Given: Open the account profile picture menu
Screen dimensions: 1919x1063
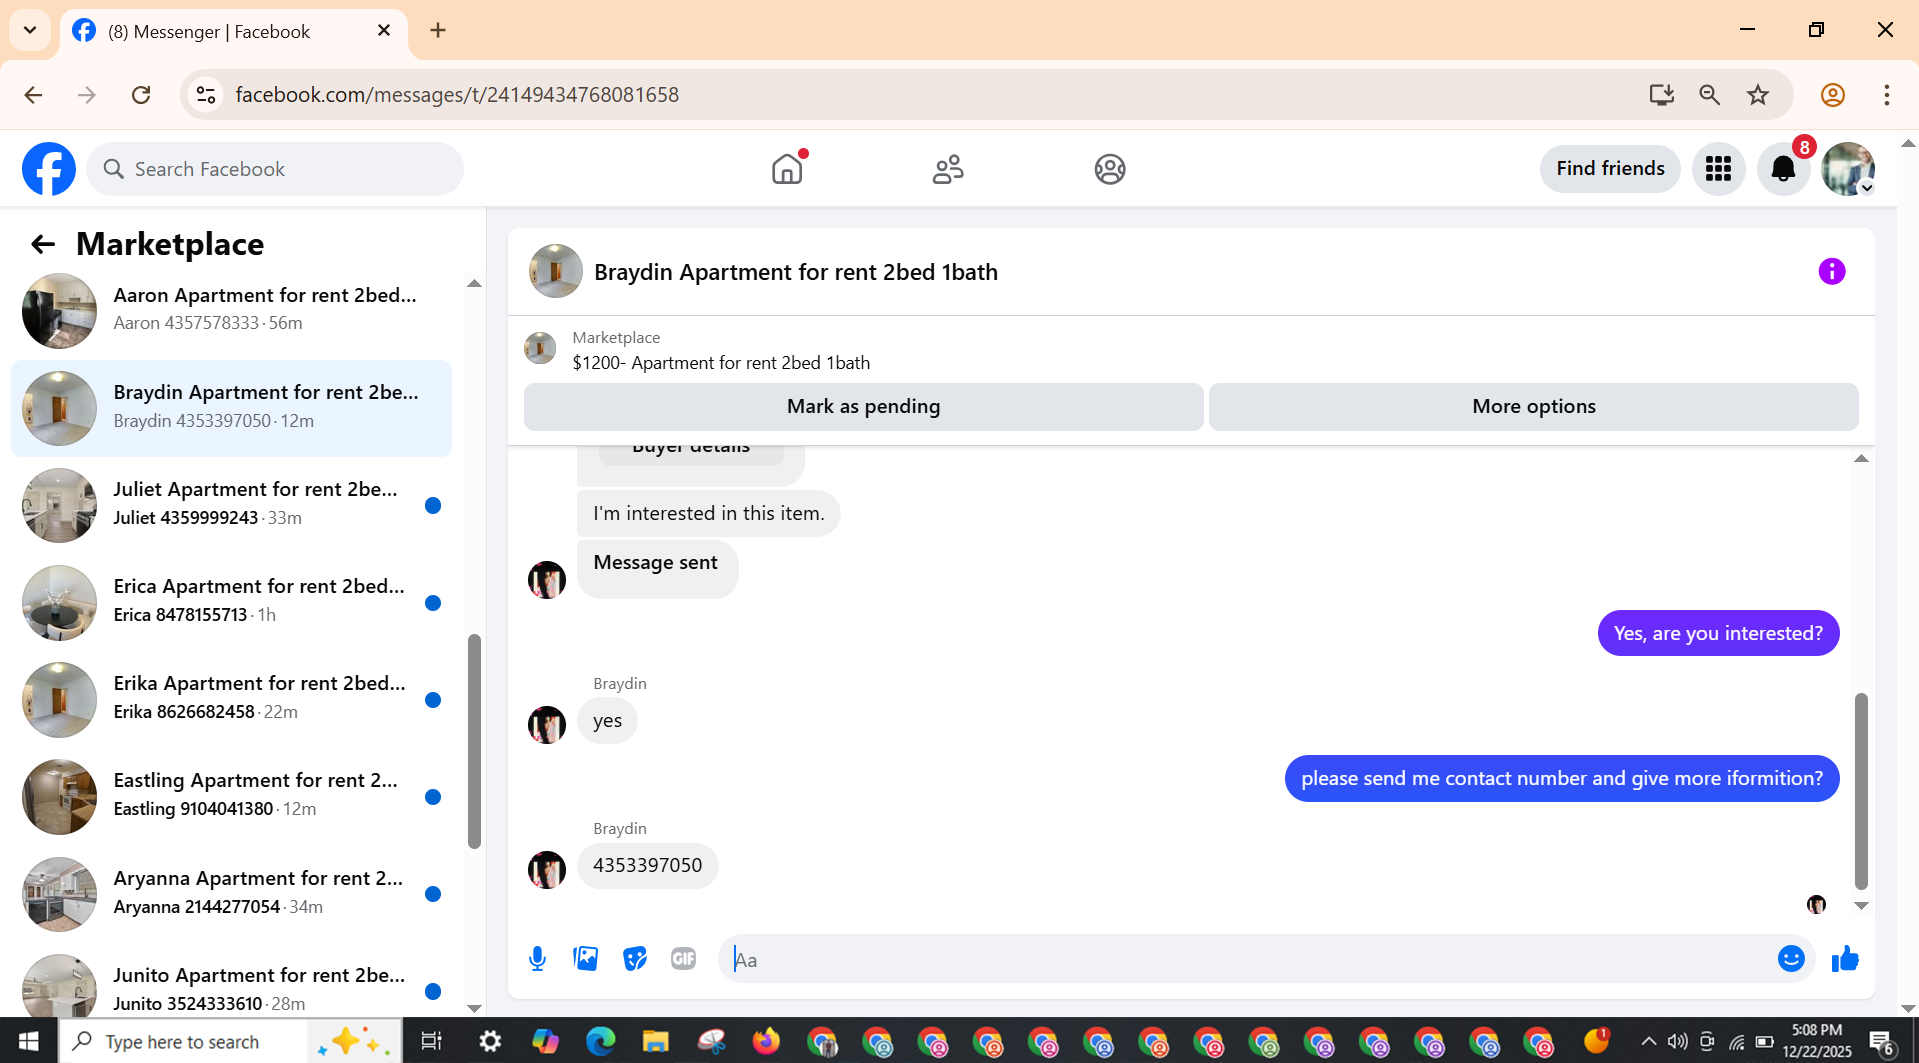Looking at the screenshot, I should click(1847, 169).
